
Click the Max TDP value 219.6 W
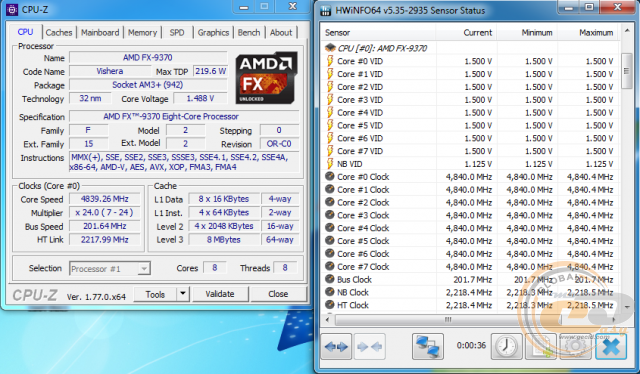point(210,71)
